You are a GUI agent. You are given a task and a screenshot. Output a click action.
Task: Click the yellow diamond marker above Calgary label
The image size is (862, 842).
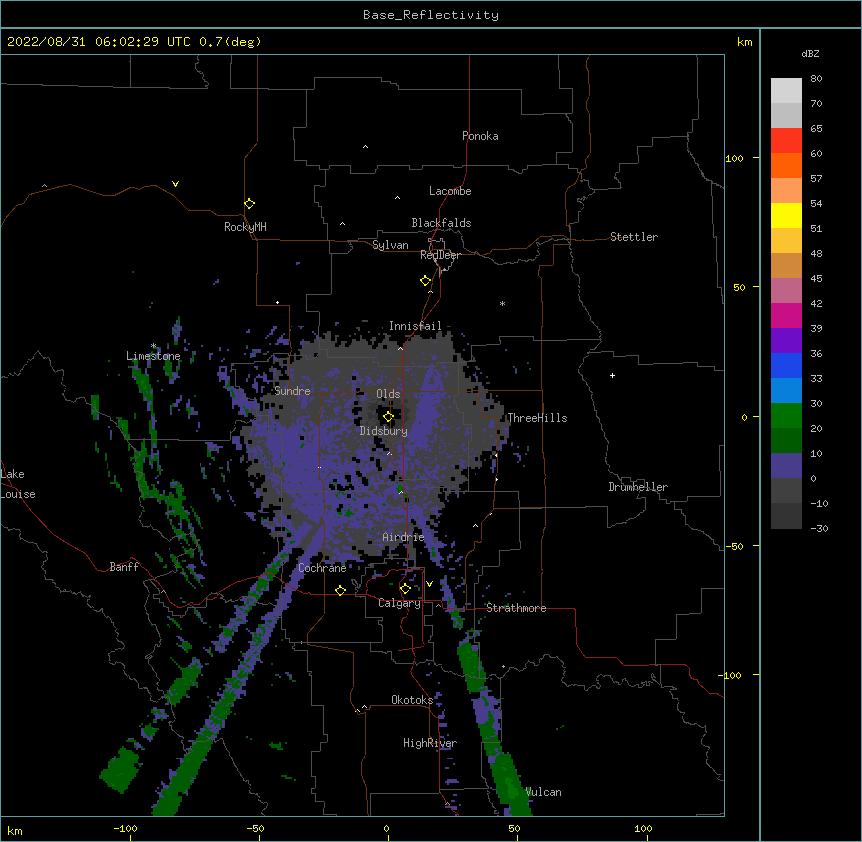pyautogui.click(x=405, y=589)
